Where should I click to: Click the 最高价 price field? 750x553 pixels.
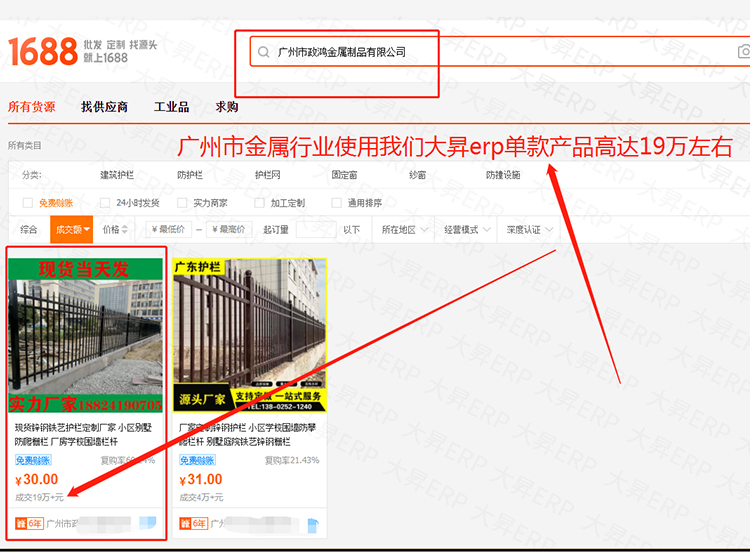(229, 230)
